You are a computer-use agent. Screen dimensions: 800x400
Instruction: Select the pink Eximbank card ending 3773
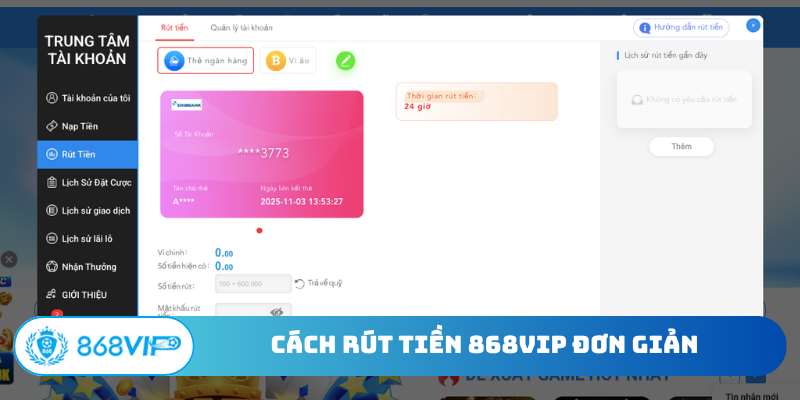[262, 154]
